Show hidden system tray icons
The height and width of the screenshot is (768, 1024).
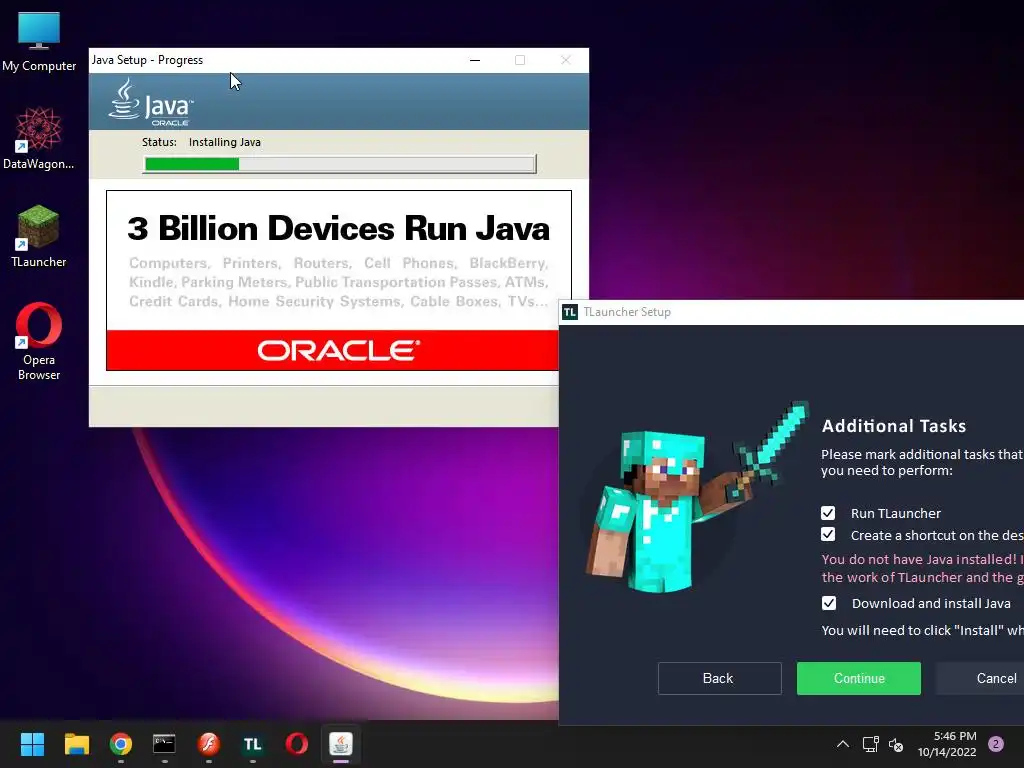tap(843, 744)
